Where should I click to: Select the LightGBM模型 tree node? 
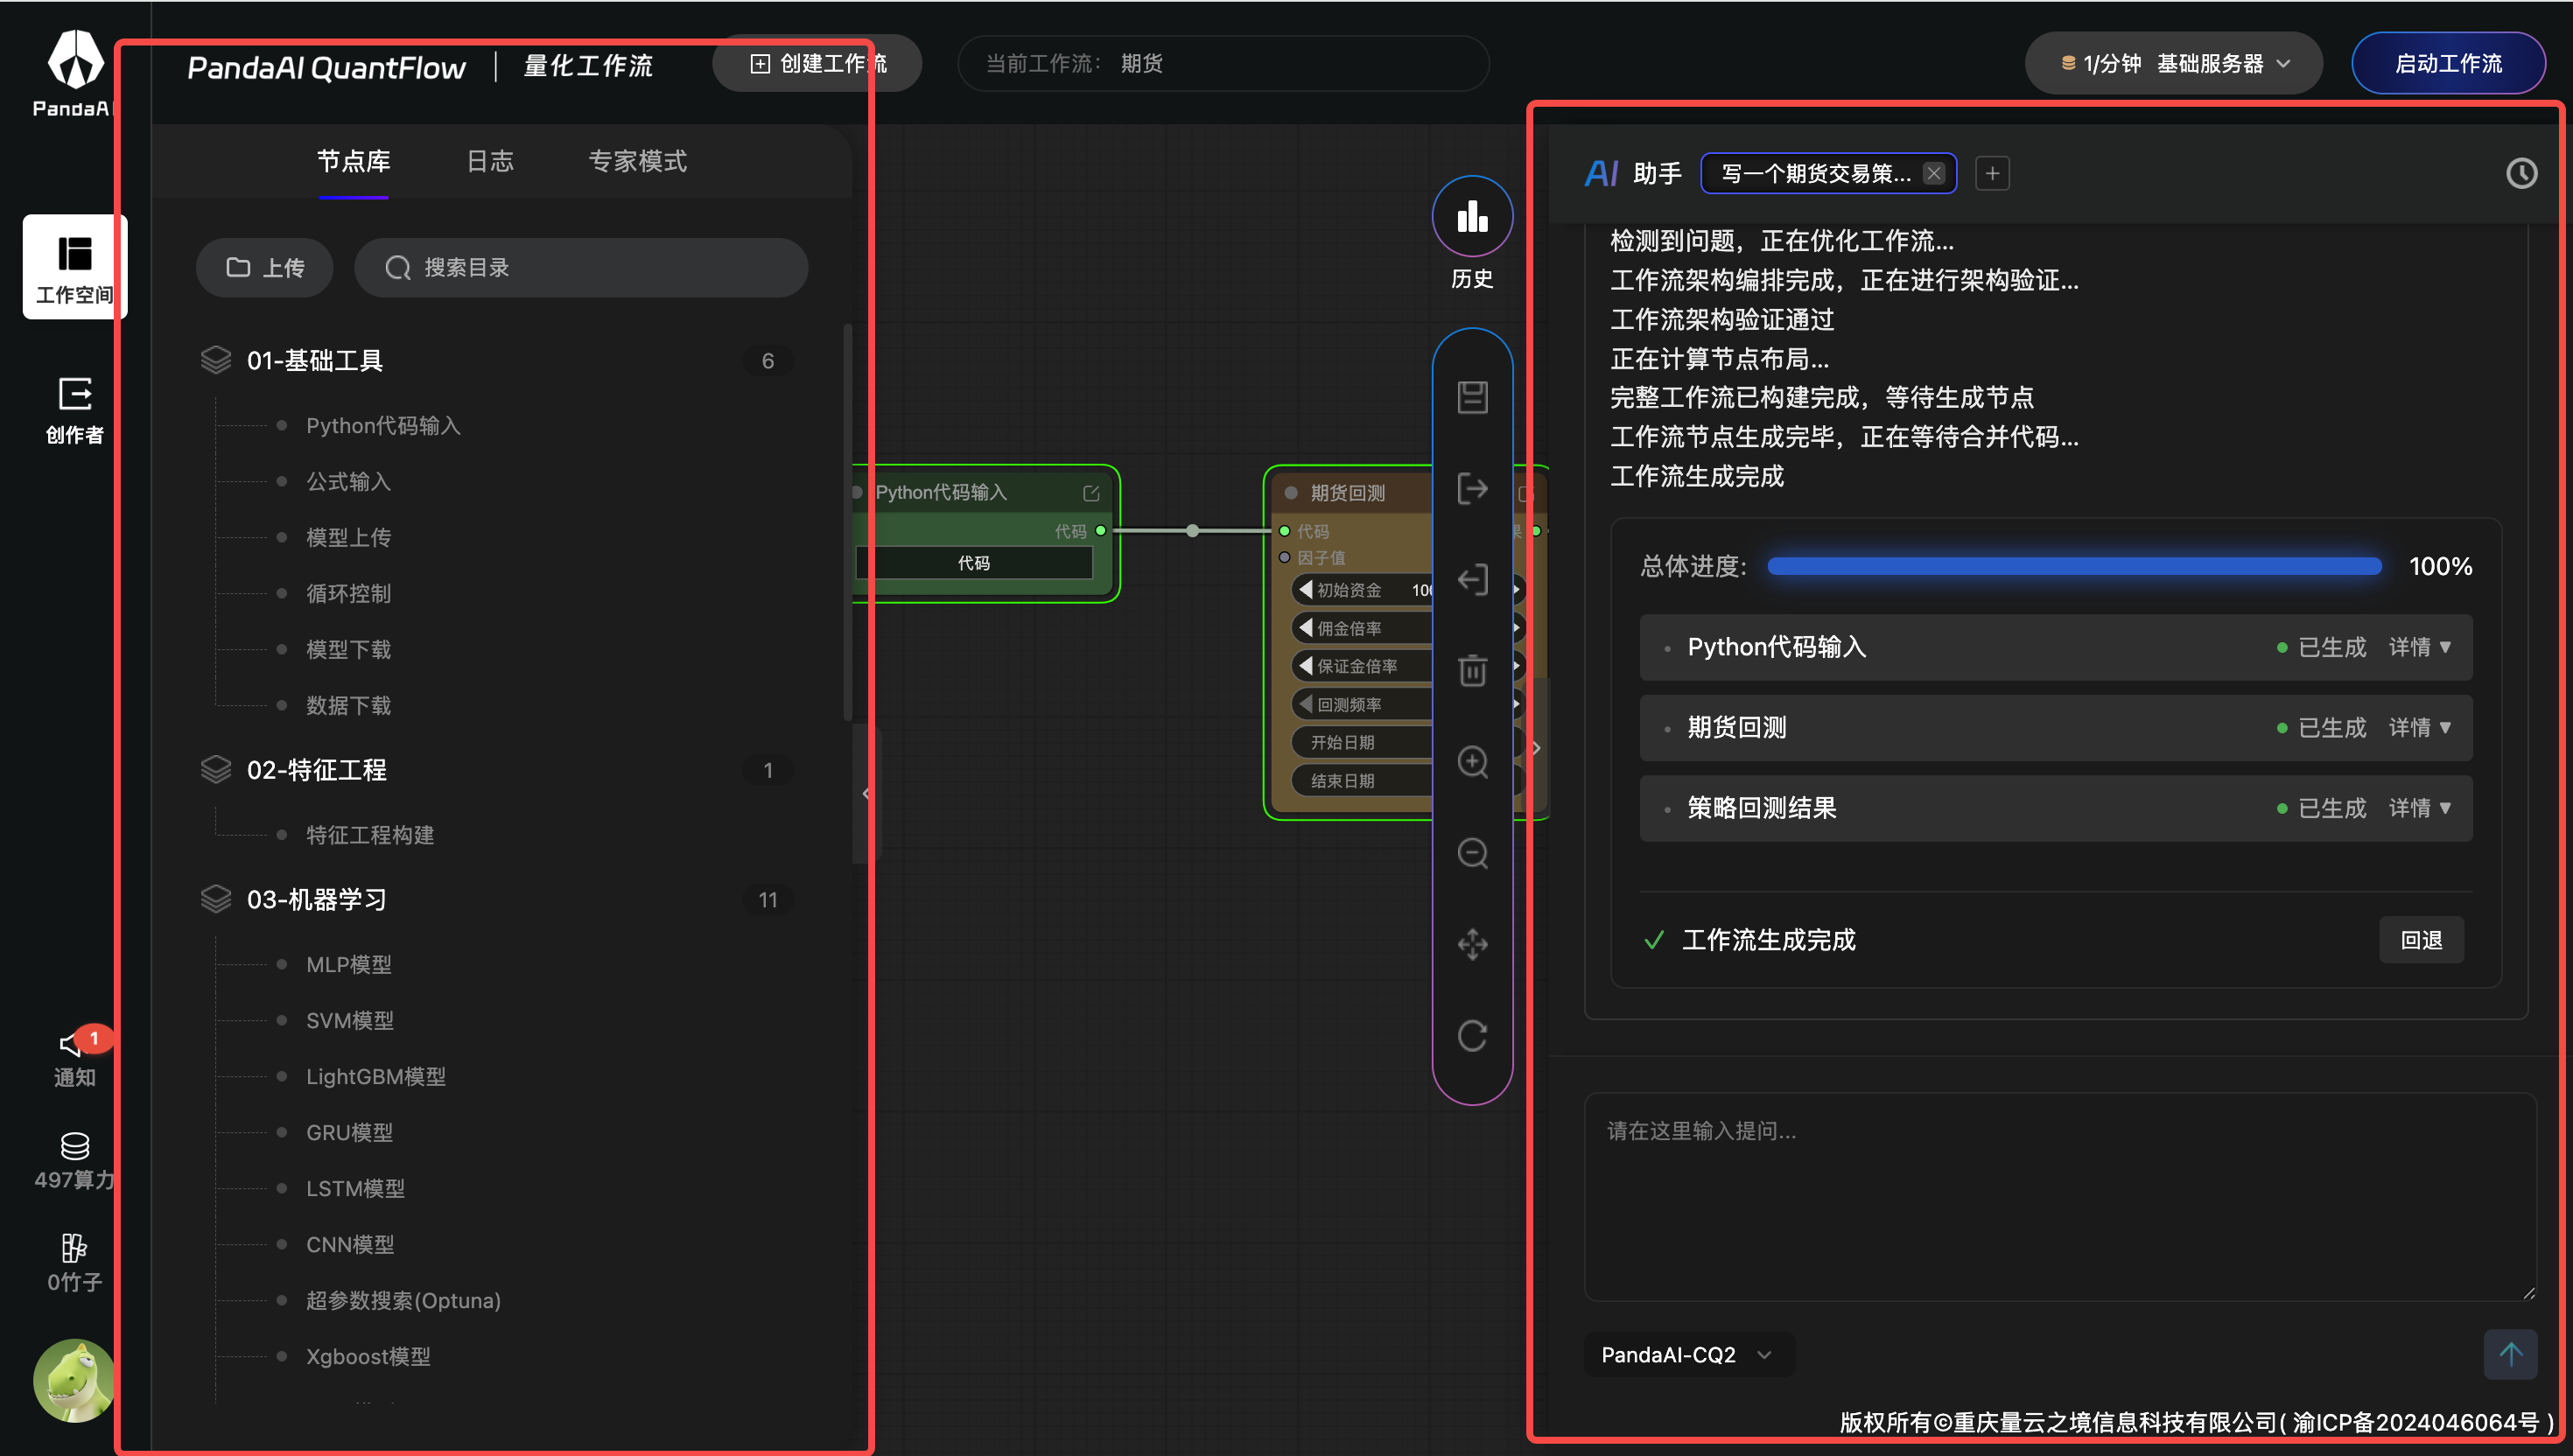pyautogui.click(x=376, y=1076)
